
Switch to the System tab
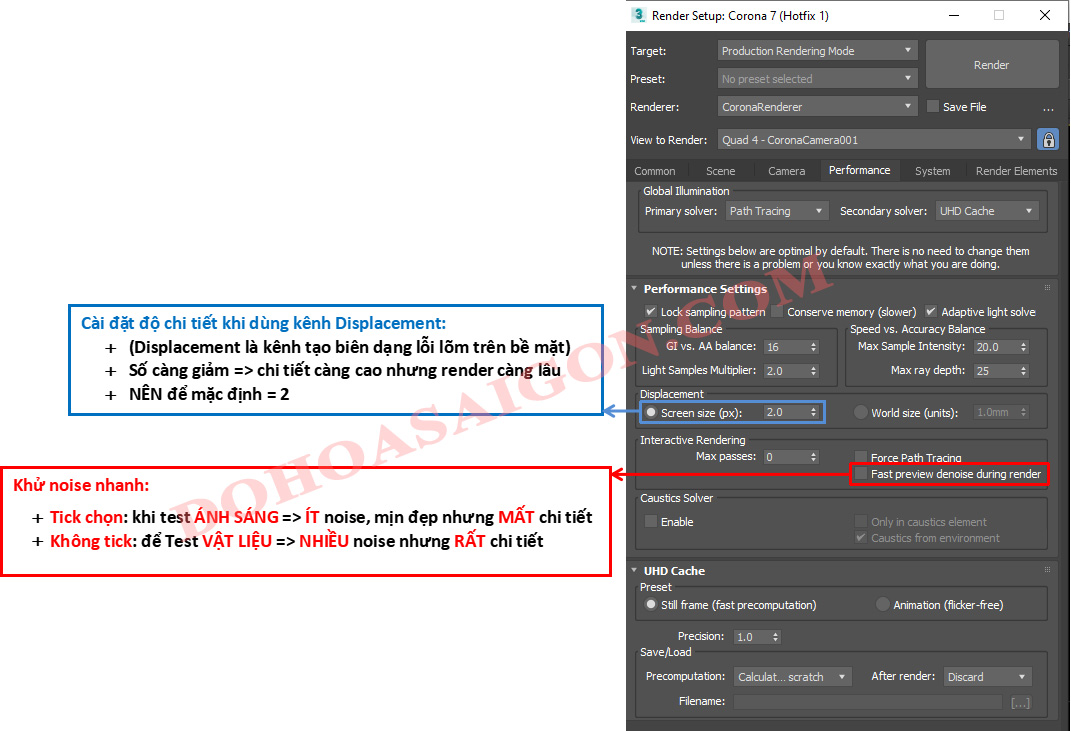click(x=931, y=170)
